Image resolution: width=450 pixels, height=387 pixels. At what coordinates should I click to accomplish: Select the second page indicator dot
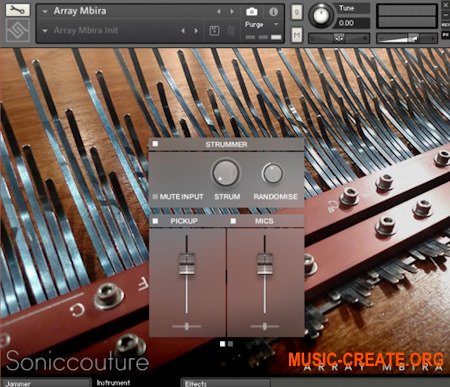[230, 344]
